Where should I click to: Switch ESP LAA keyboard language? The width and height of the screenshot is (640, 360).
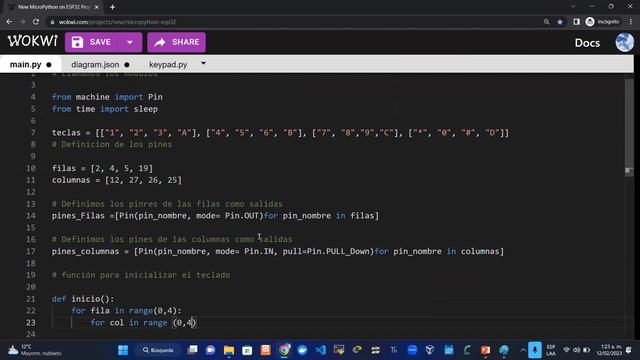click(x=551, y=350)
